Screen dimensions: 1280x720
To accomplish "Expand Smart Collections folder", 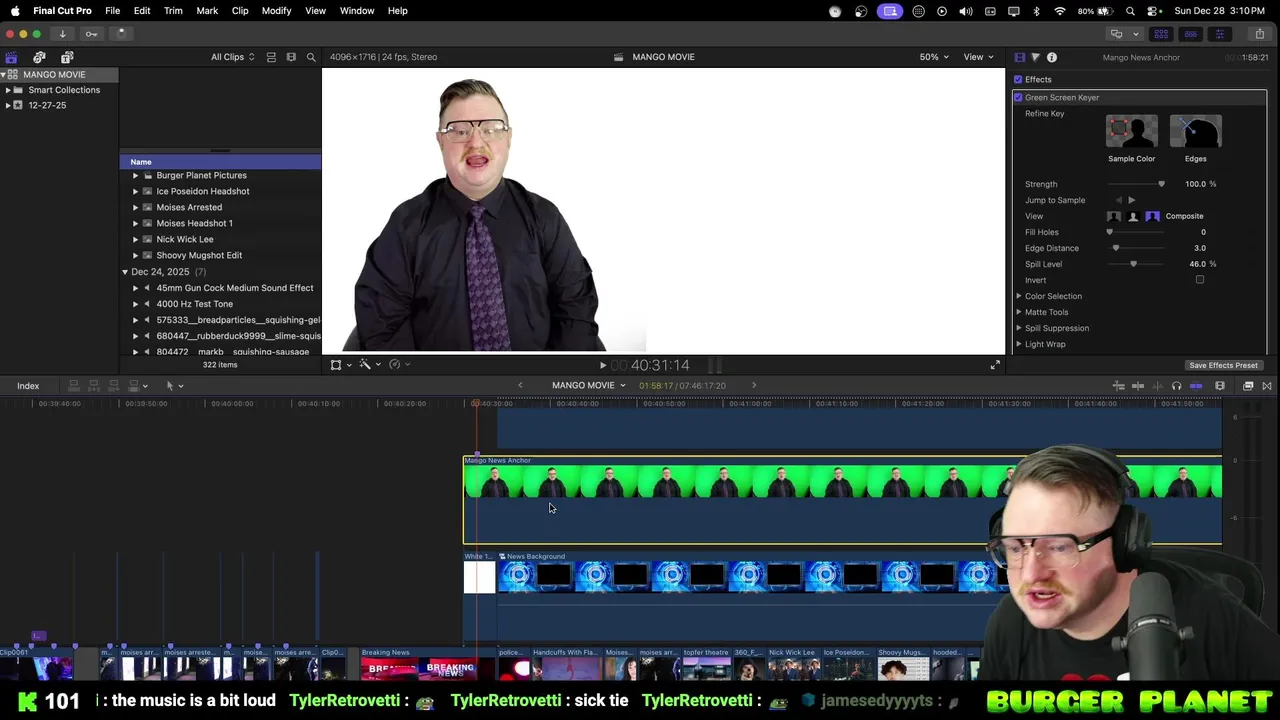I will tap(8, 90).
